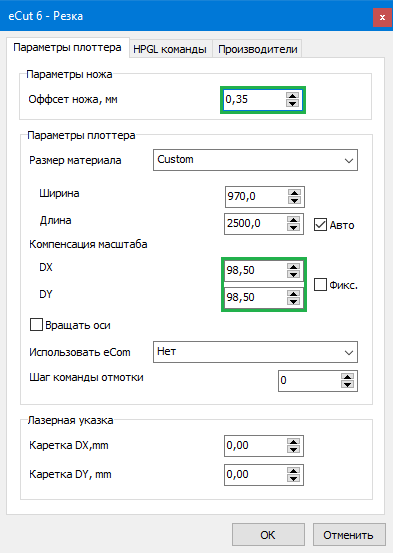
Task: Decrease Шаг команды отмотки with down arrow
Action: pyautogui.click(x=347, y=385)
